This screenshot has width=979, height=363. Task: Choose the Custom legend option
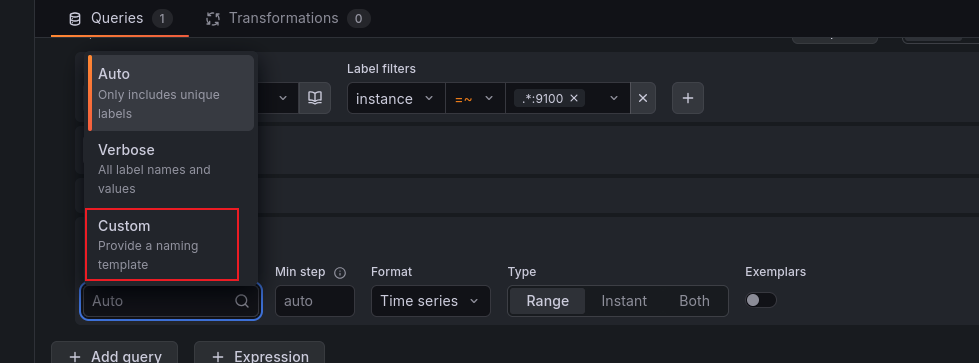(x=162, y=244)
